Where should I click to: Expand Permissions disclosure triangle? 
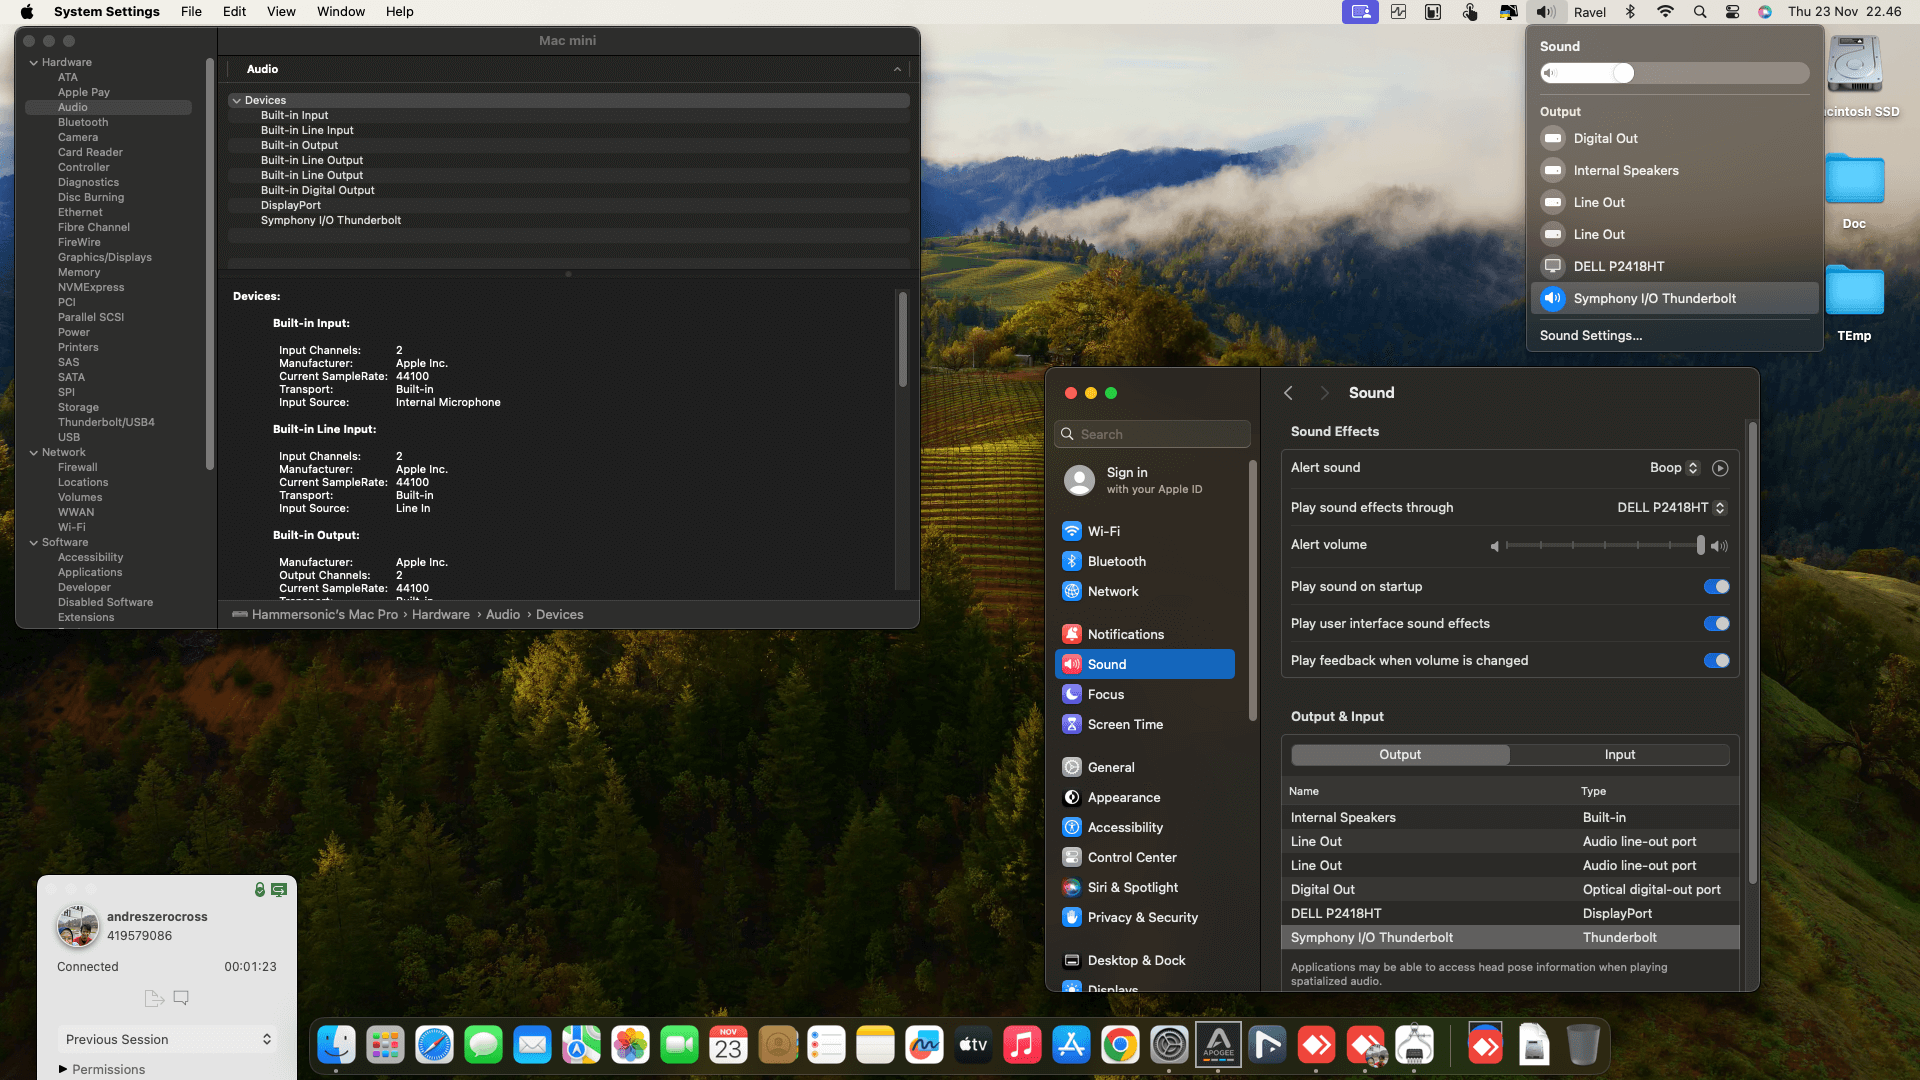pos(63,1069)
